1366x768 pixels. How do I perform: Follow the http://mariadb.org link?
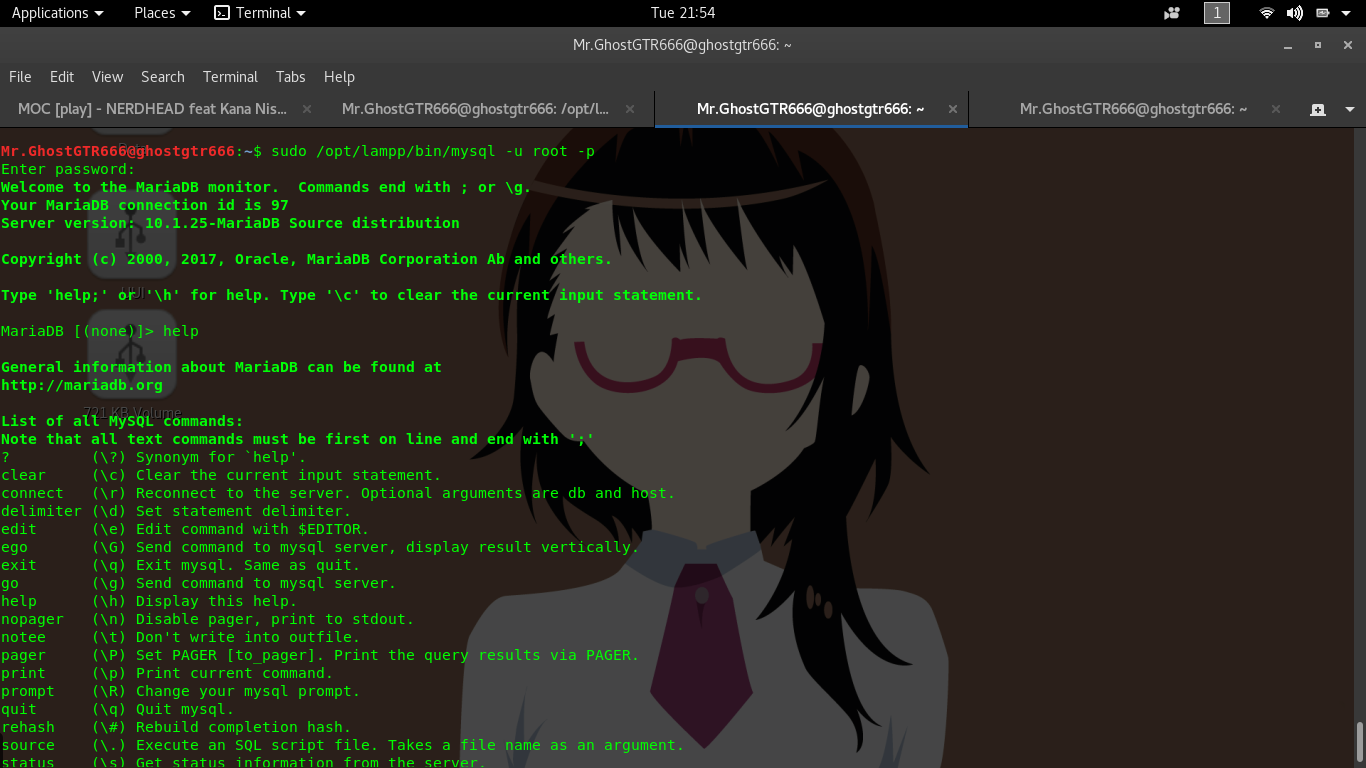click(81, 385)
